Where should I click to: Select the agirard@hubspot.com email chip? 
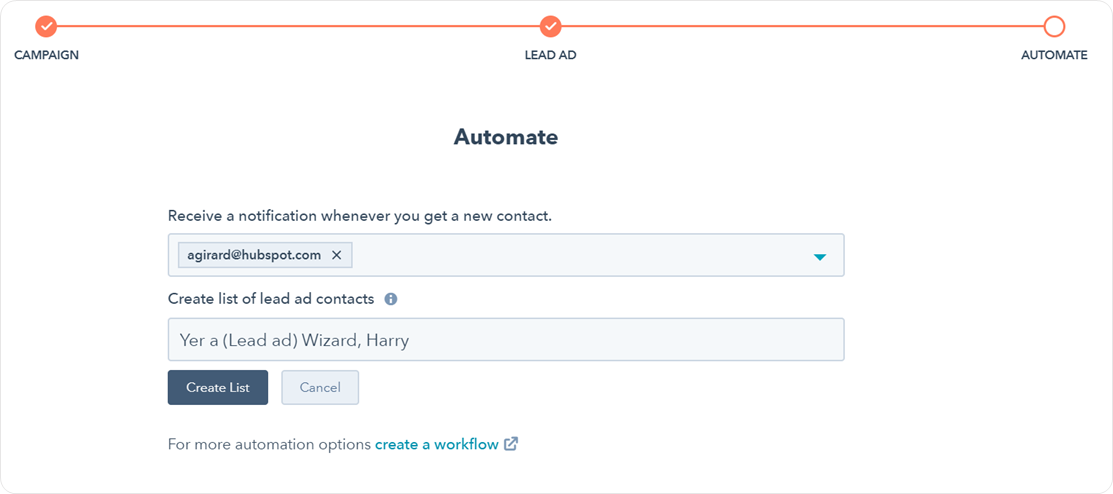coord(254,255)
